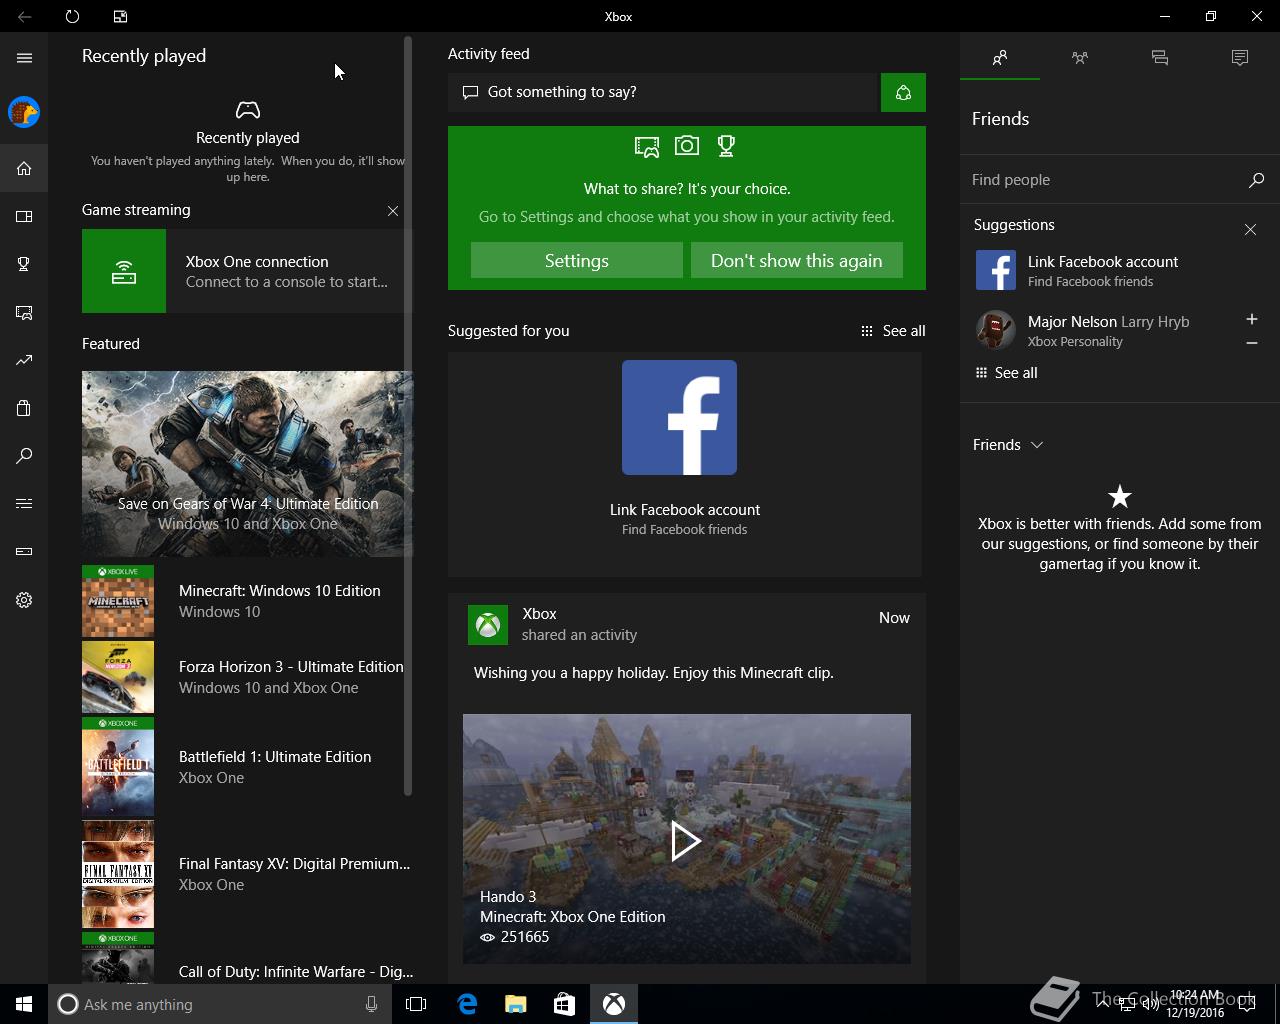Image resolution: width=1280 pixels, height=1024 pixels.
Task: Open File Explorer from taskbar
Action: (x=516, y=1004)
